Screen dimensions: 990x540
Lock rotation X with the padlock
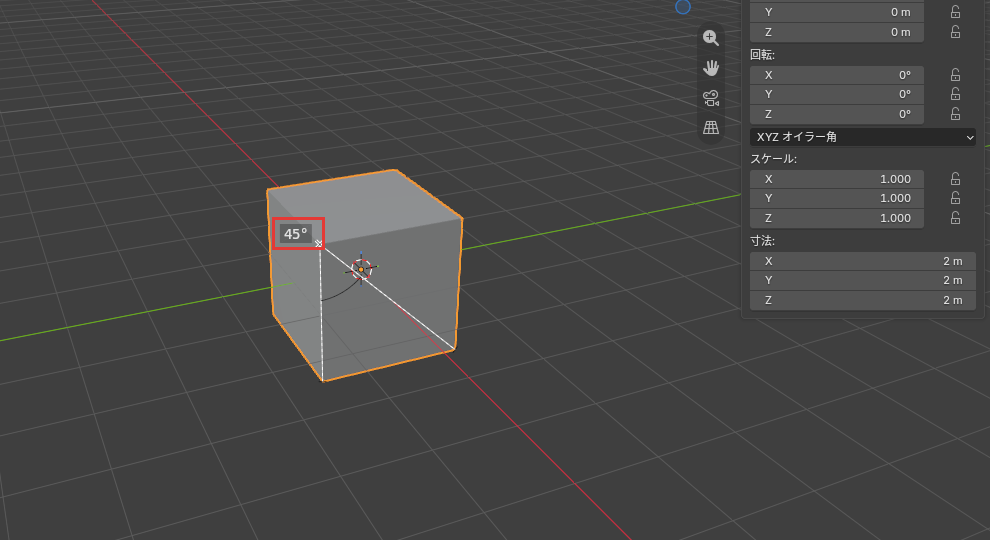955,75
